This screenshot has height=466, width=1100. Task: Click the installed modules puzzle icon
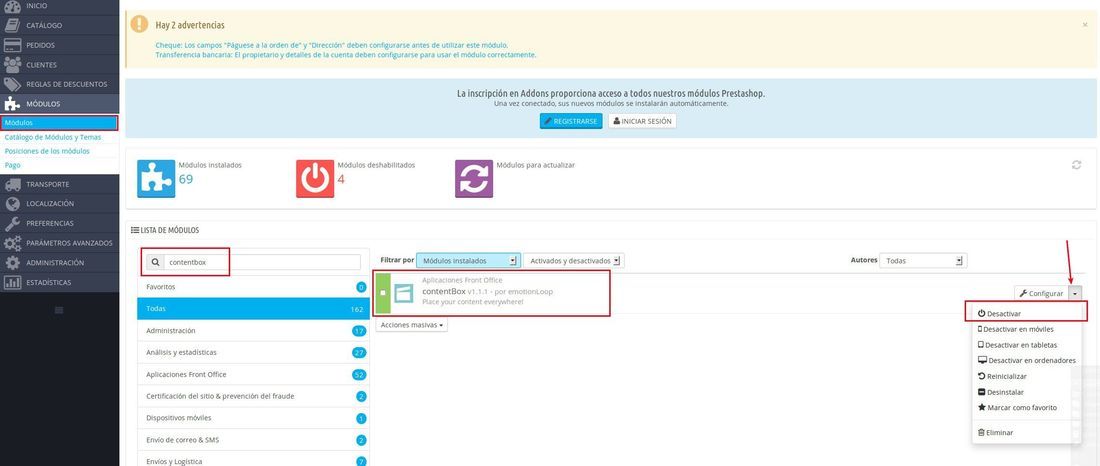point(156,179)
